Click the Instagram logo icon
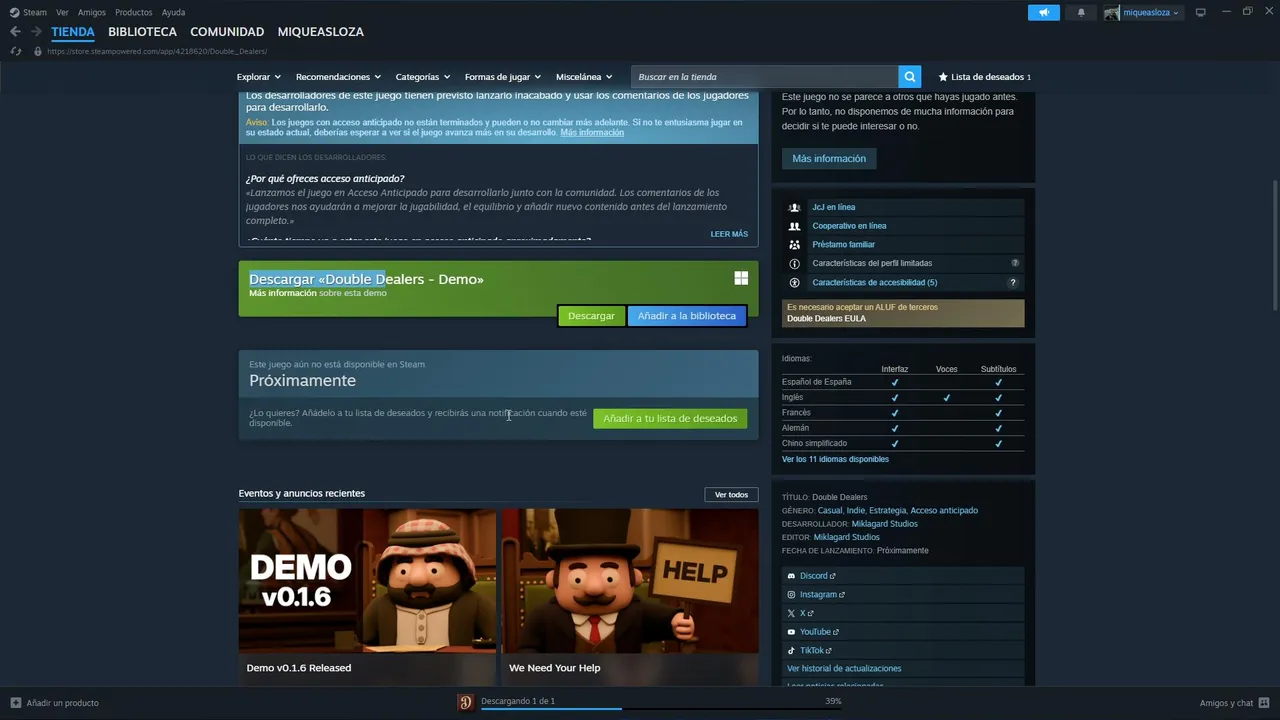 pos(791,595)
